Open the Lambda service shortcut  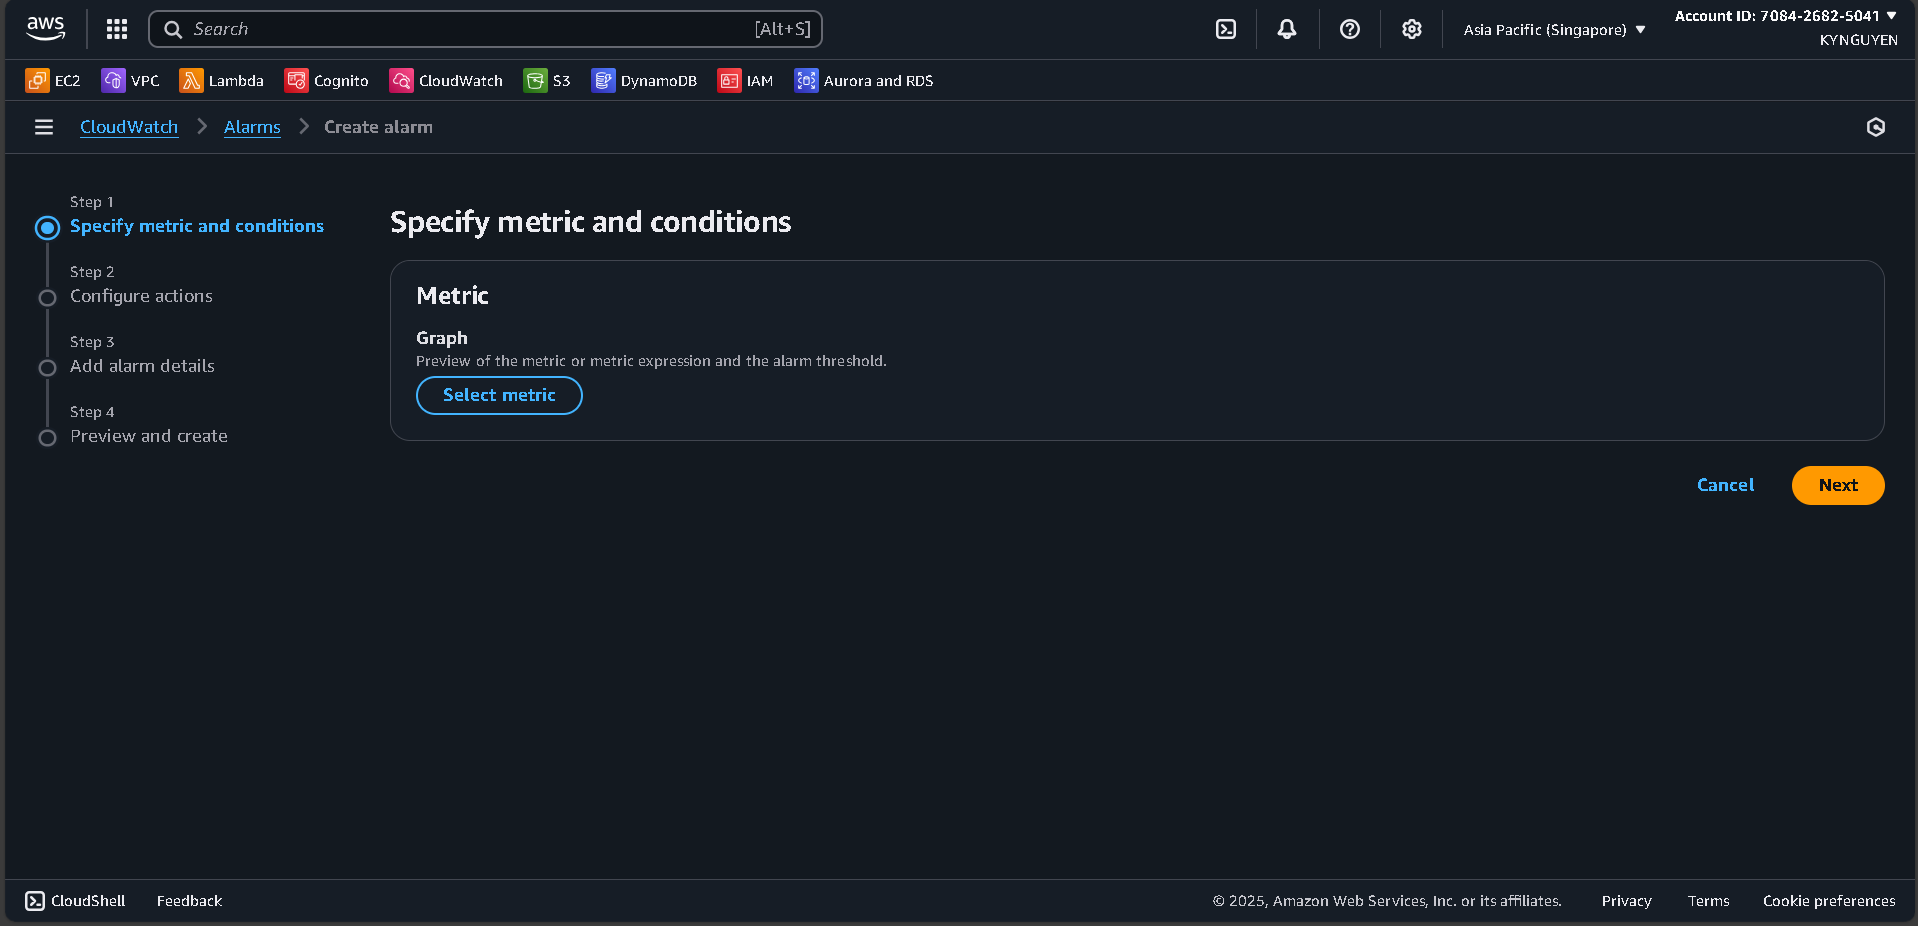pos(222,81)
